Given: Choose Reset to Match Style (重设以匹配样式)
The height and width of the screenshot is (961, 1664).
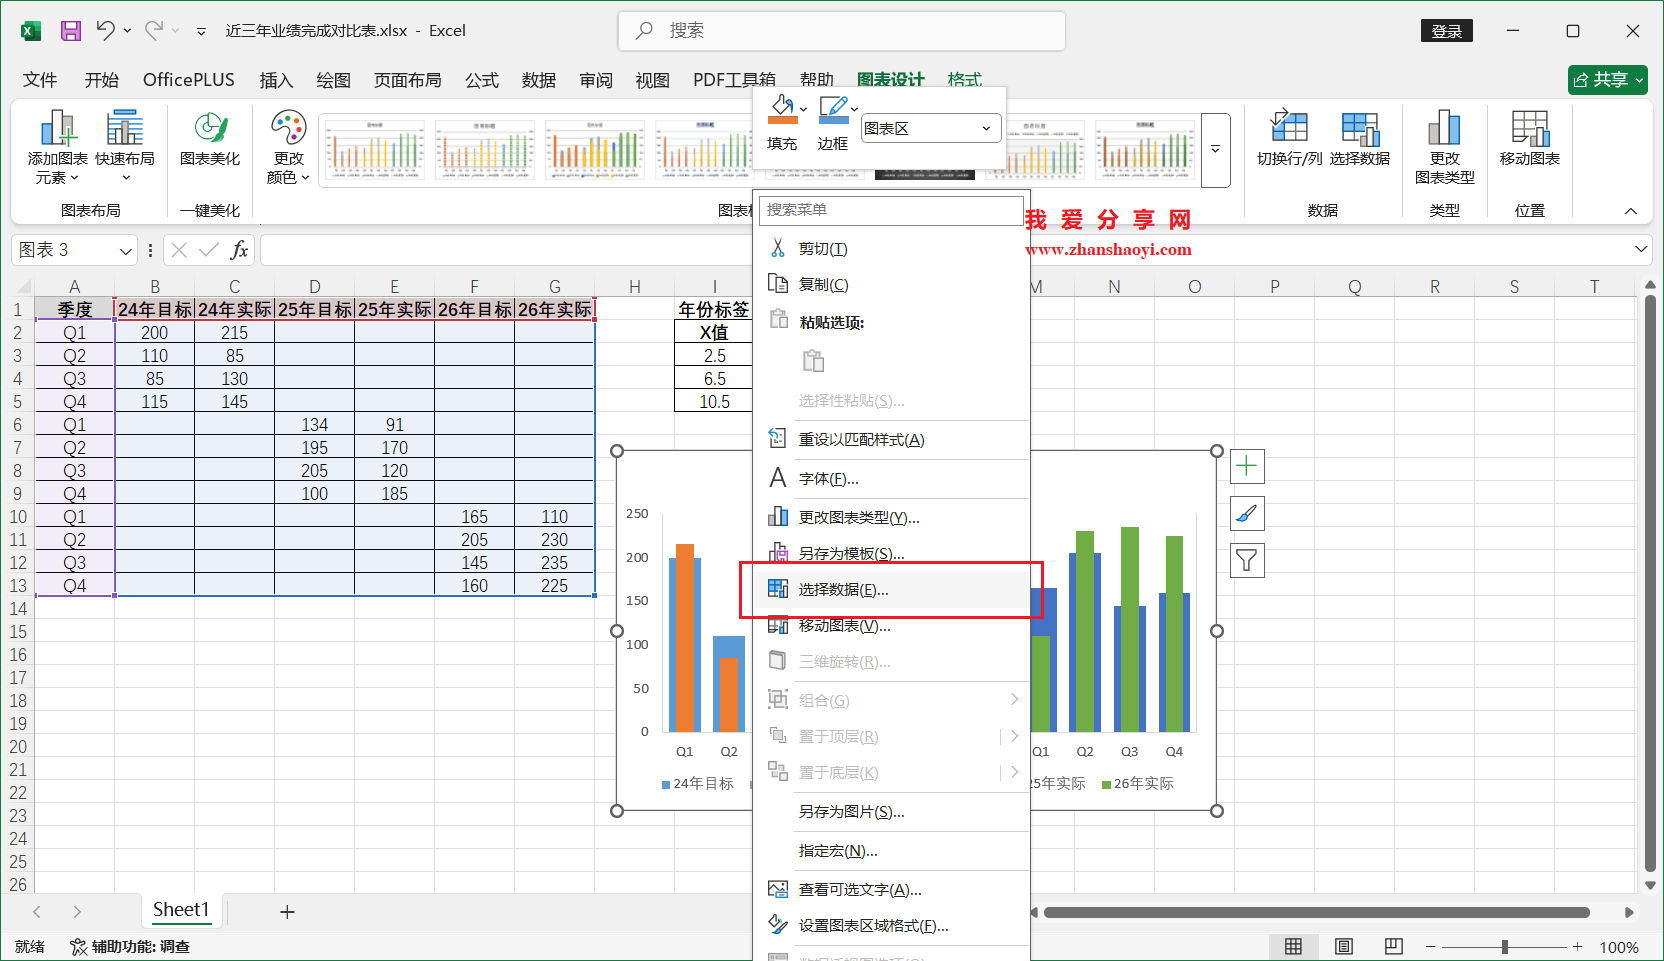Looking at the screenshot, I should [892, 440].
